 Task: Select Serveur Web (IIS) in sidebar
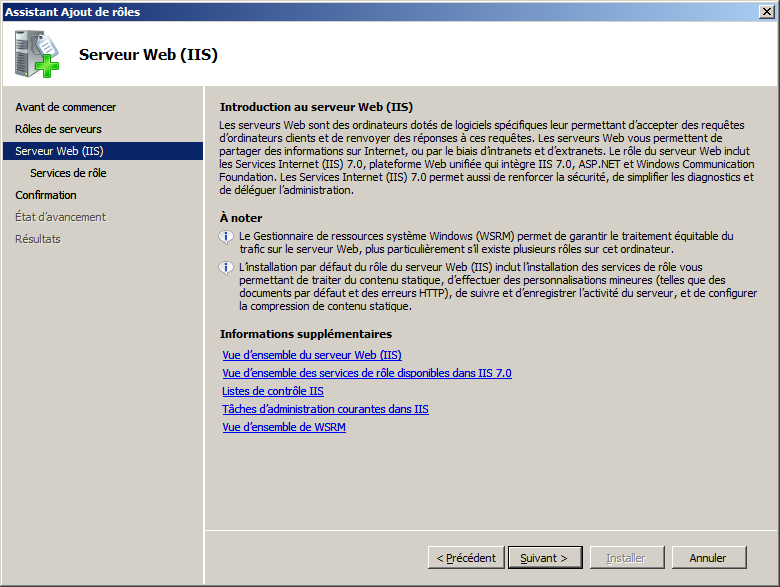click(x=59, y=151)
